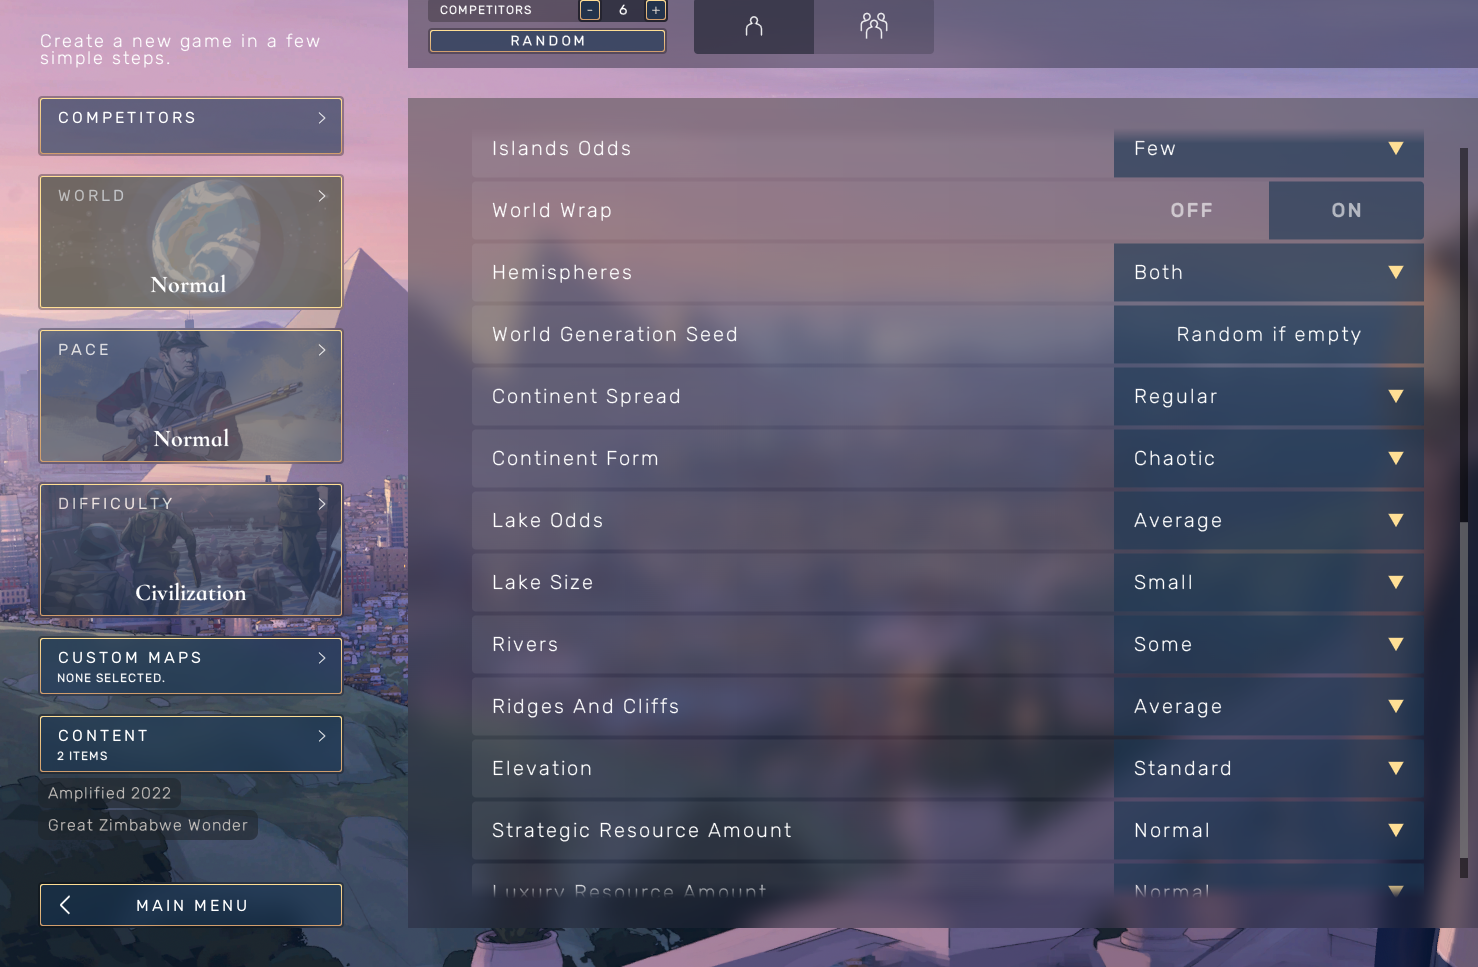Image resolution: width=1478 pixels, height=967 pixels.
Task: Turn World Wrap on
Action: [x=1346, y=211]
